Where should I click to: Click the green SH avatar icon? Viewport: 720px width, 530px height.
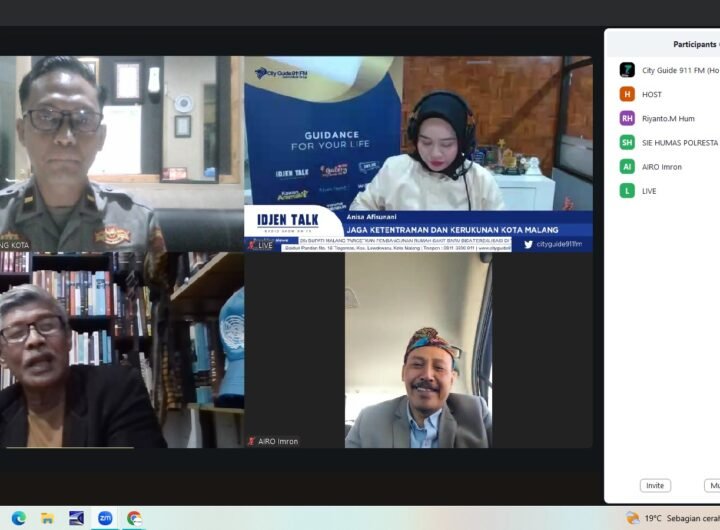[627, 142]
